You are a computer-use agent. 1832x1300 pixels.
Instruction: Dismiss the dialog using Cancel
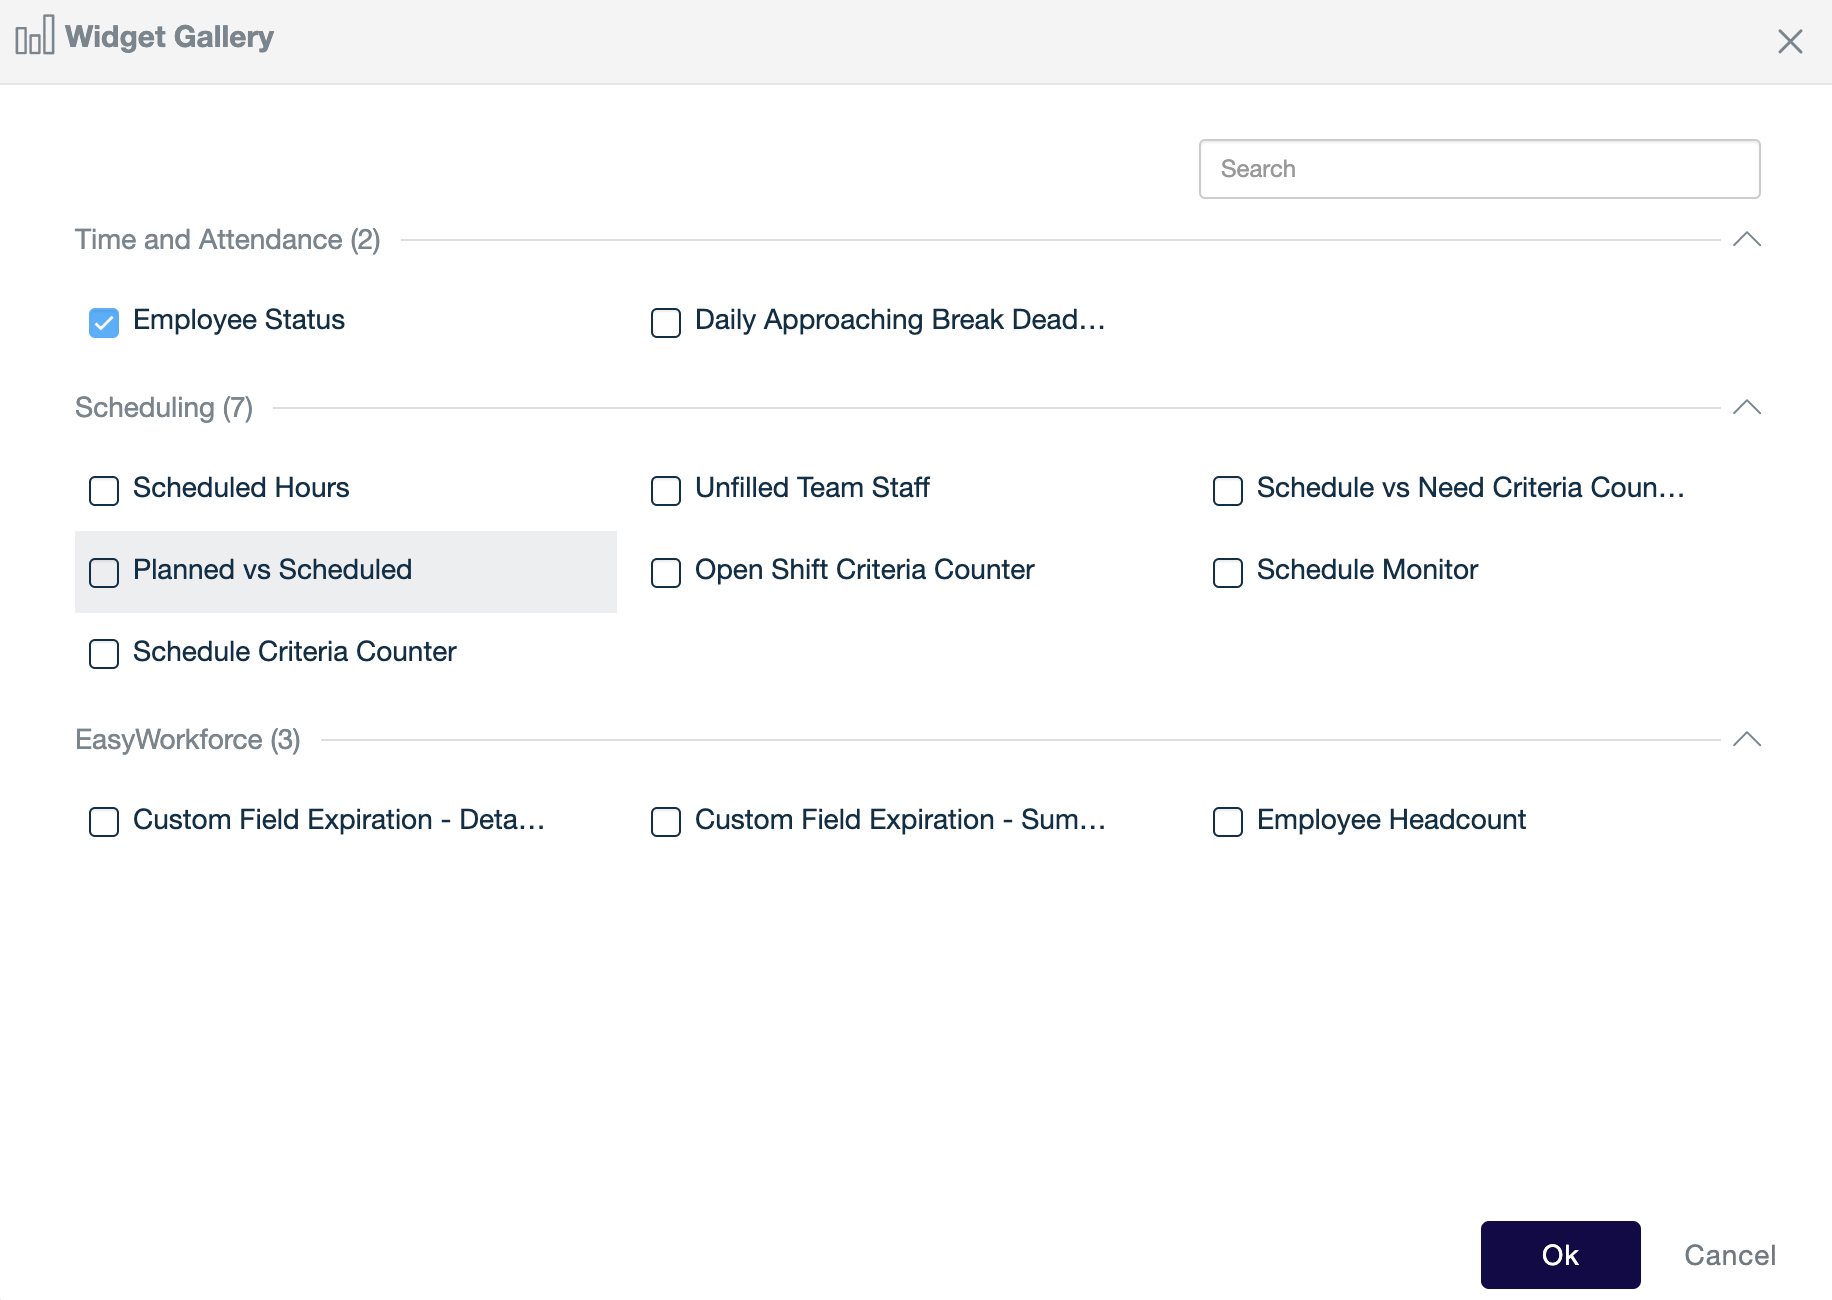[x=1730, y=1254]
